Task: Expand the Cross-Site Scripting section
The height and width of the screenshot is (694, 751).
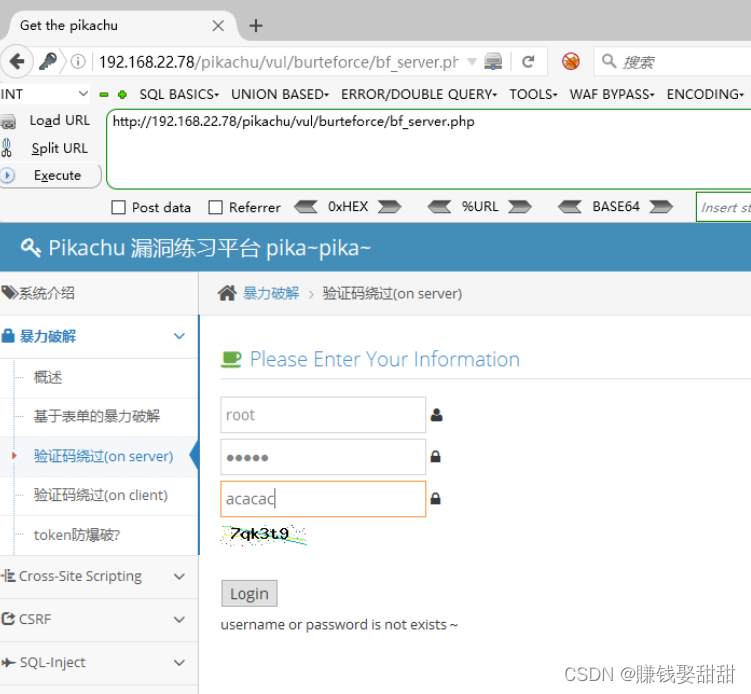Action: 99,576
